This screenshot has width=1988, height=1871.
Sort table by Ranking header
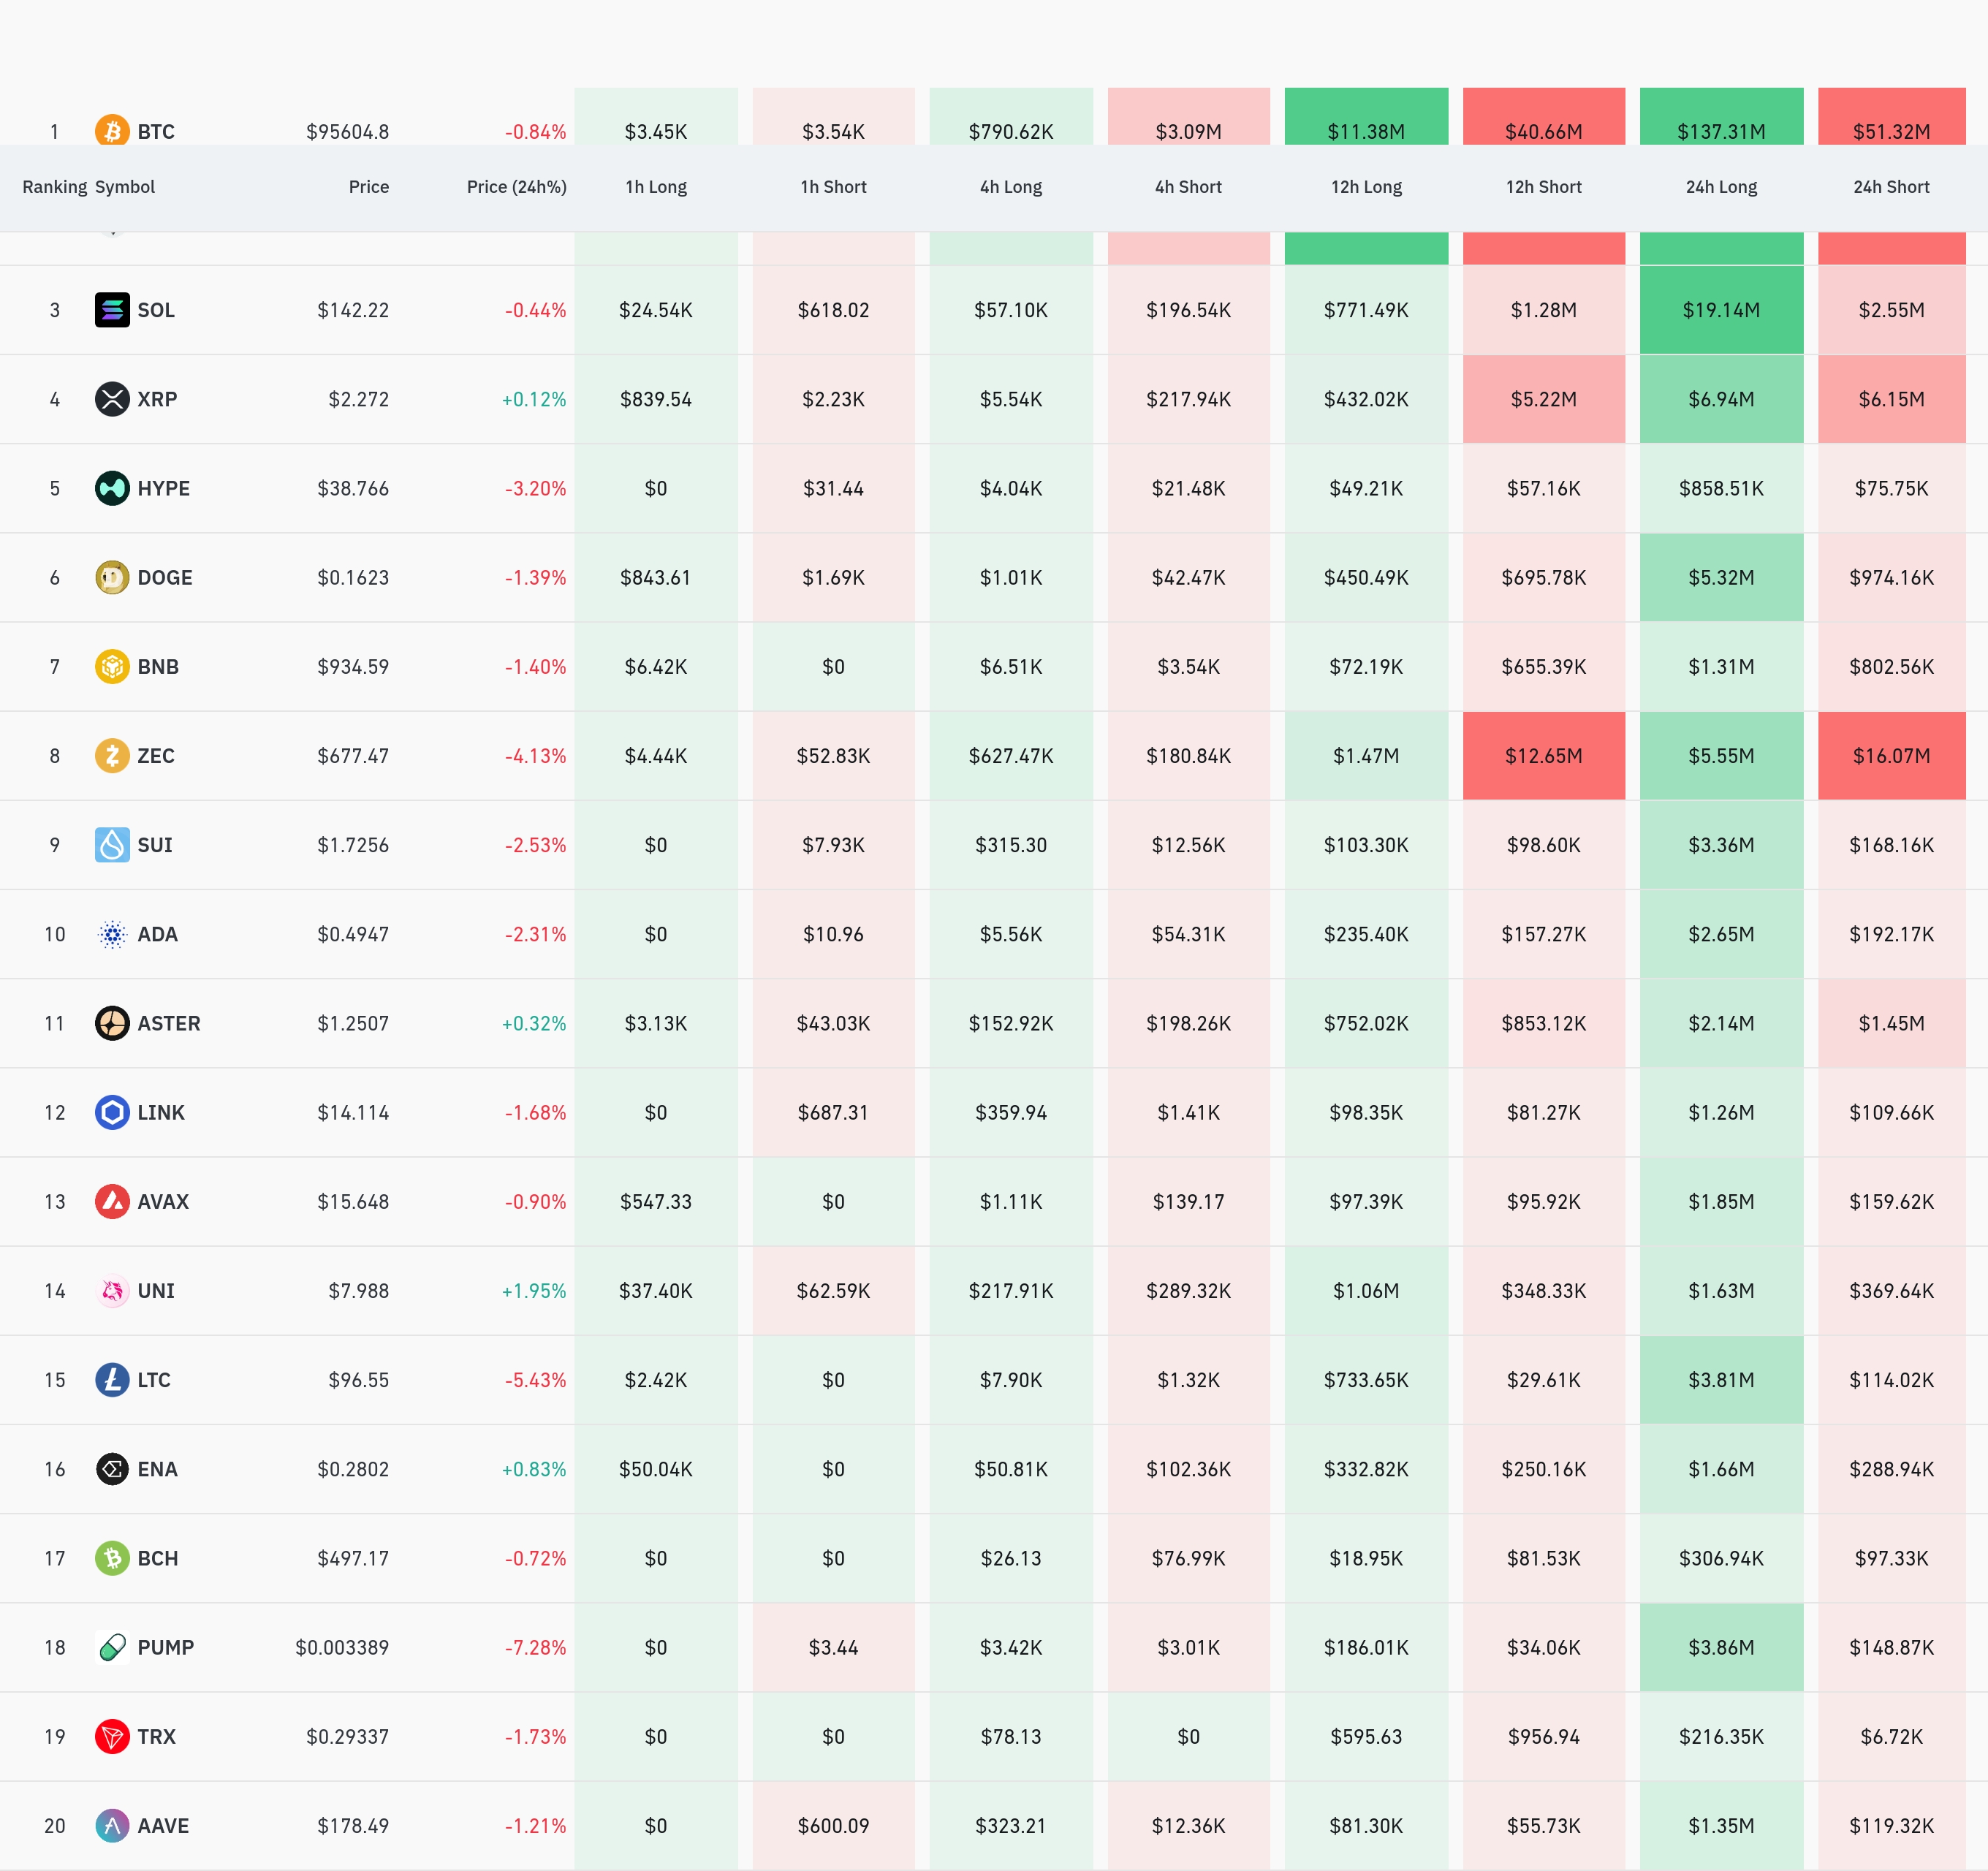[x=54, y=187]
